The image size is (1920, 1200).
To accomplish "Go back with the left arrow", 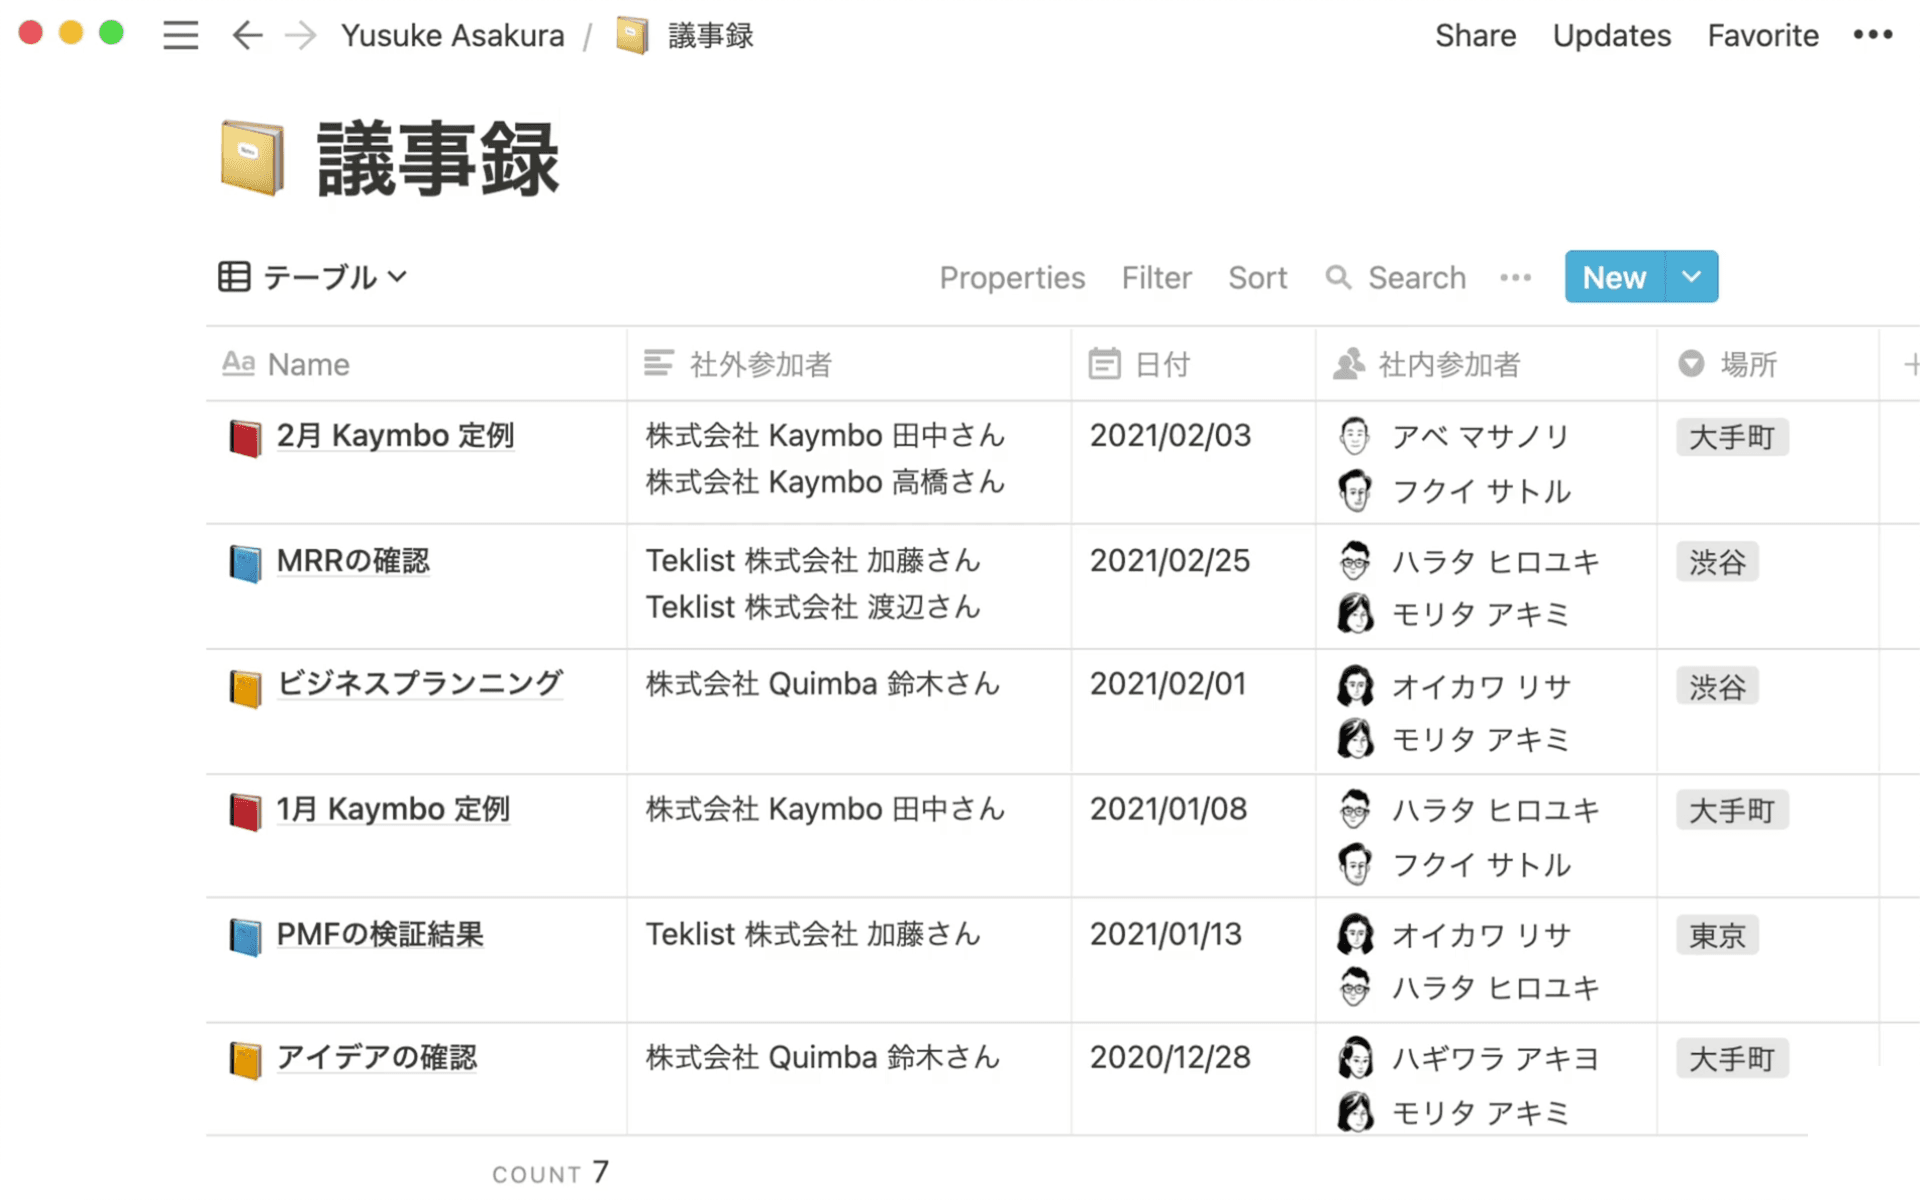I will [246, 35].
